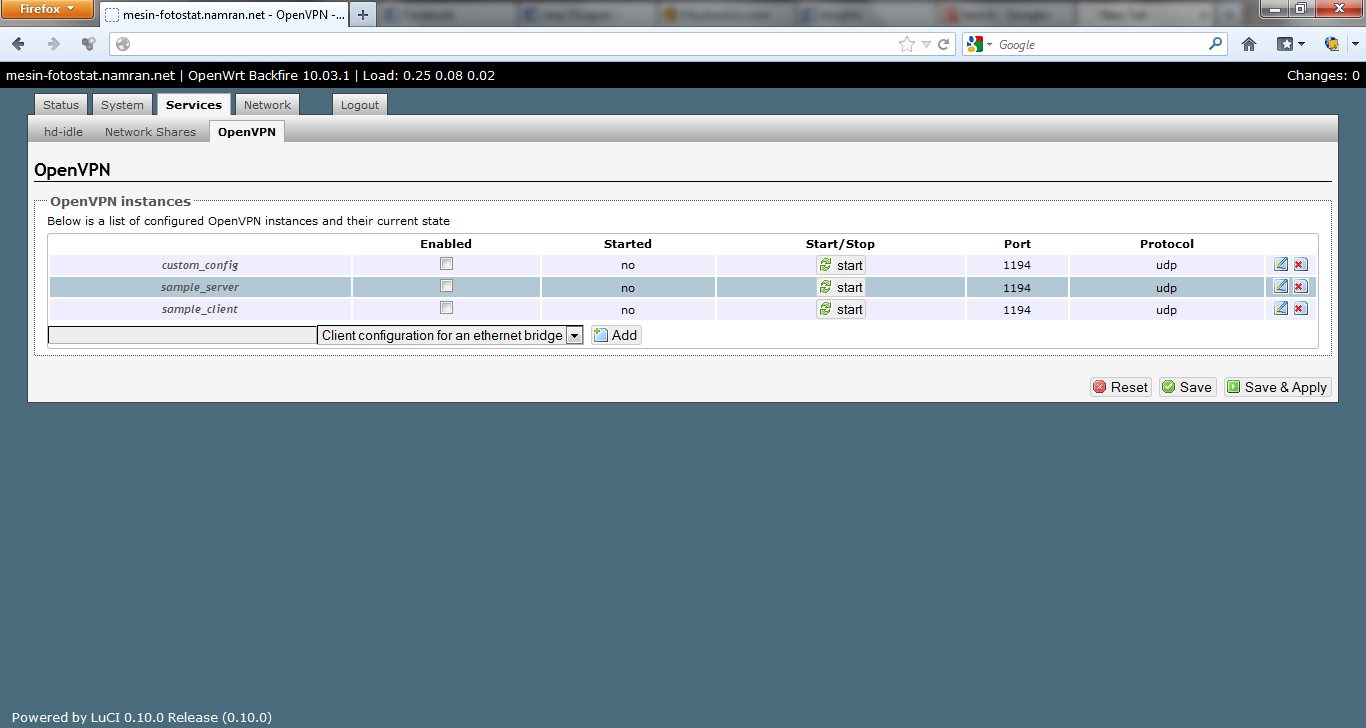
Task: Edit the sample_server instance
Action: point(1281,287)
